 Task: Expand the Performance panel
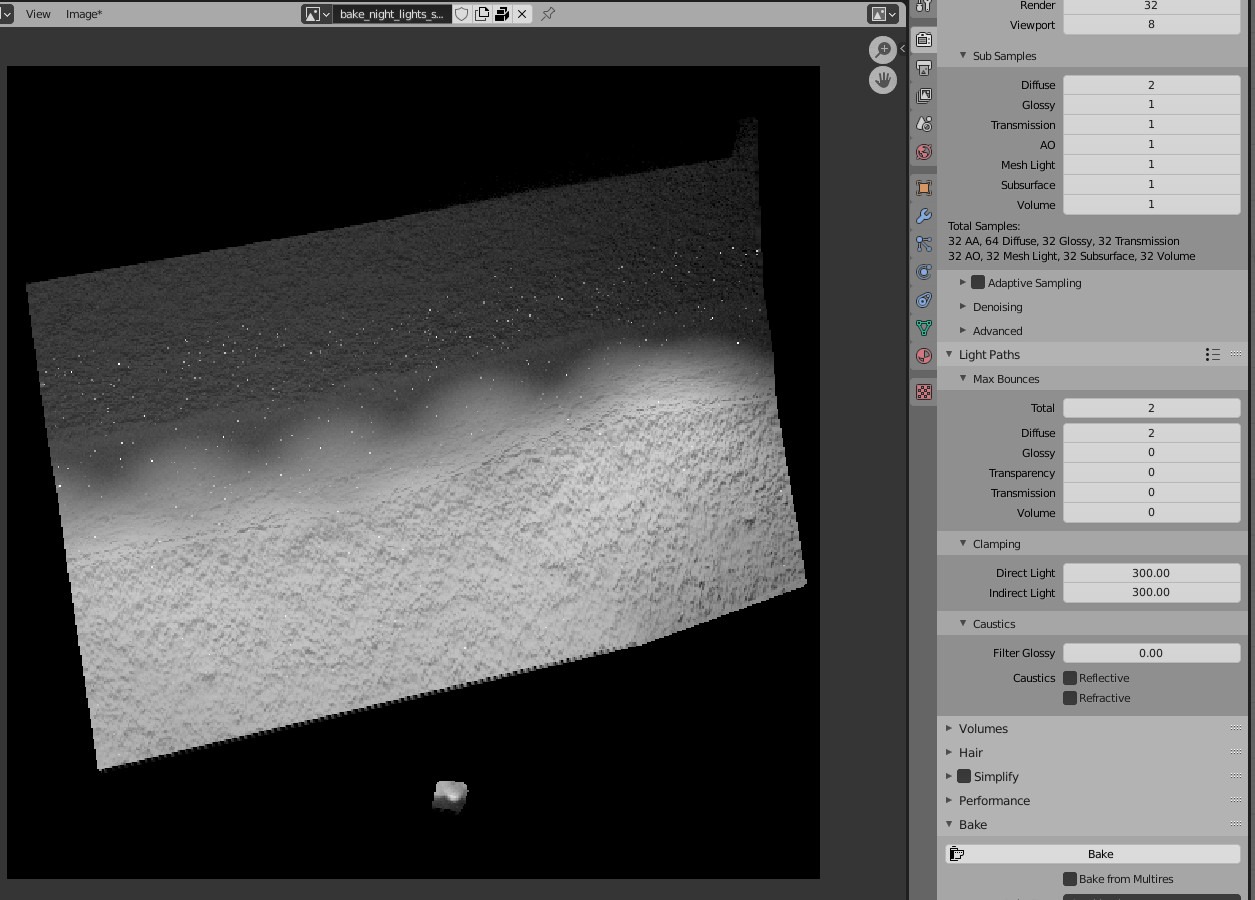point(949,800)
